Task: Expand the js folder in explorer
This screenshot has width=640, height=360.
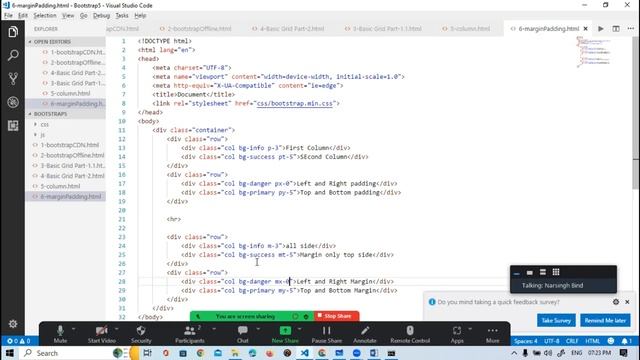Action: (42, 134)
